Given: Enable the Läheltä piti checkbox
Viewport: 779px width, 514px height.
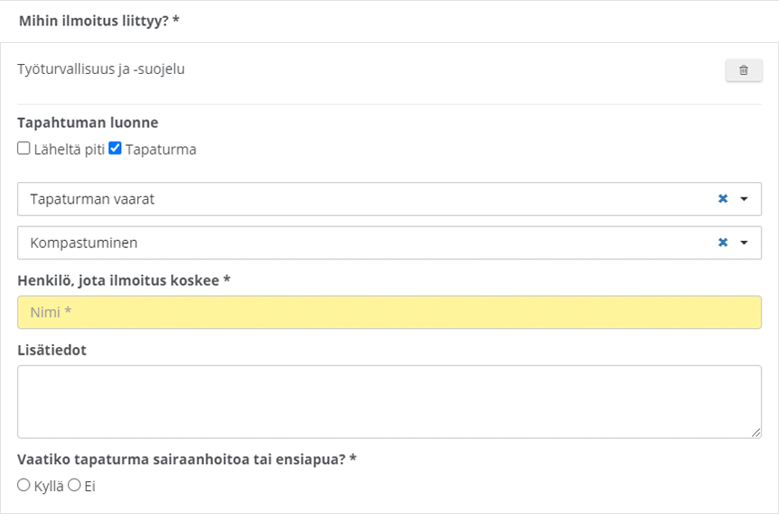Looking at the screenshot, I should tap(23, 148).
